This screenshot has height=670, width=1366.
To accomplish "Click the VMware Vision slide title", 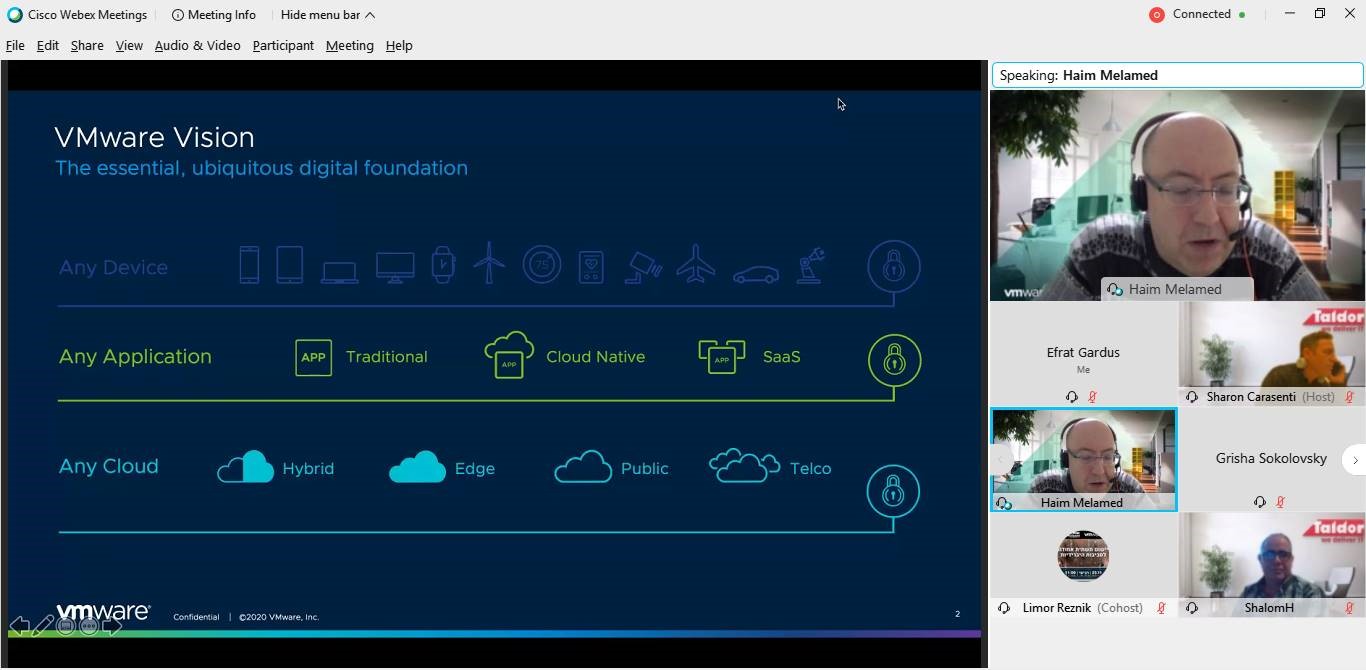I will [154, 137].
